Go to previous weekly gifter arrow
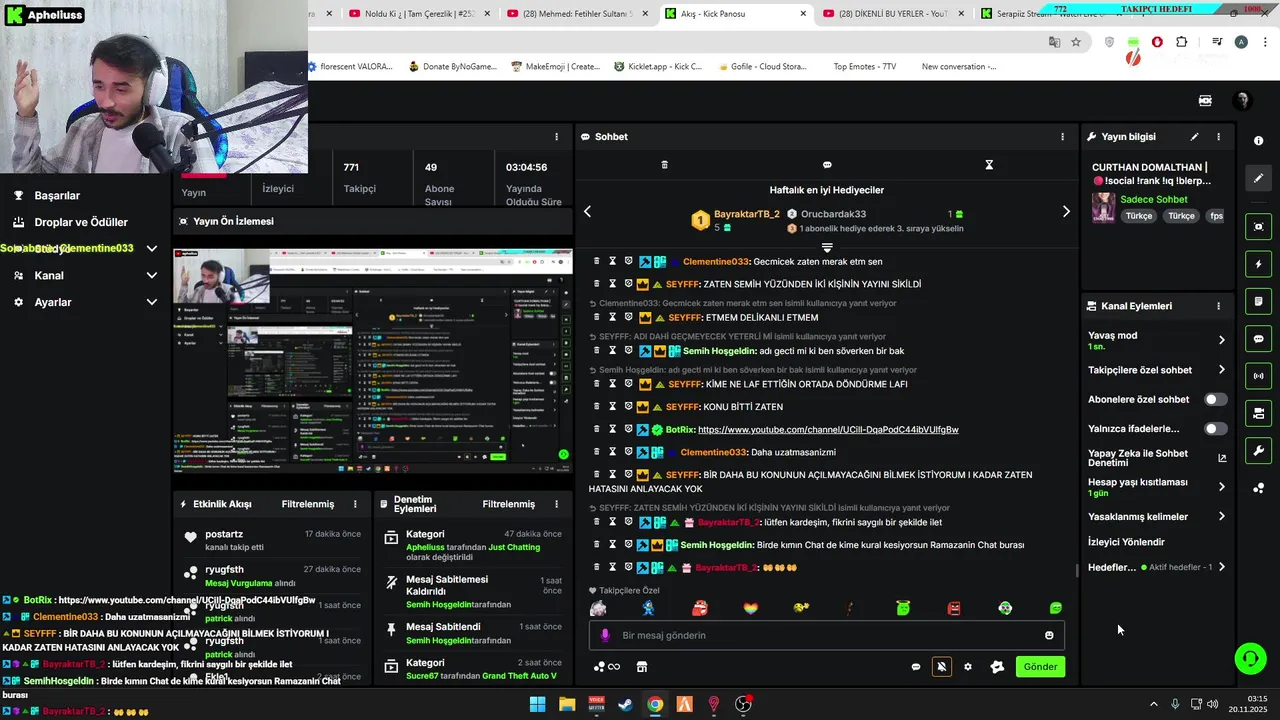The width and height of the screenshot is (1280, 720). [587, 212]
